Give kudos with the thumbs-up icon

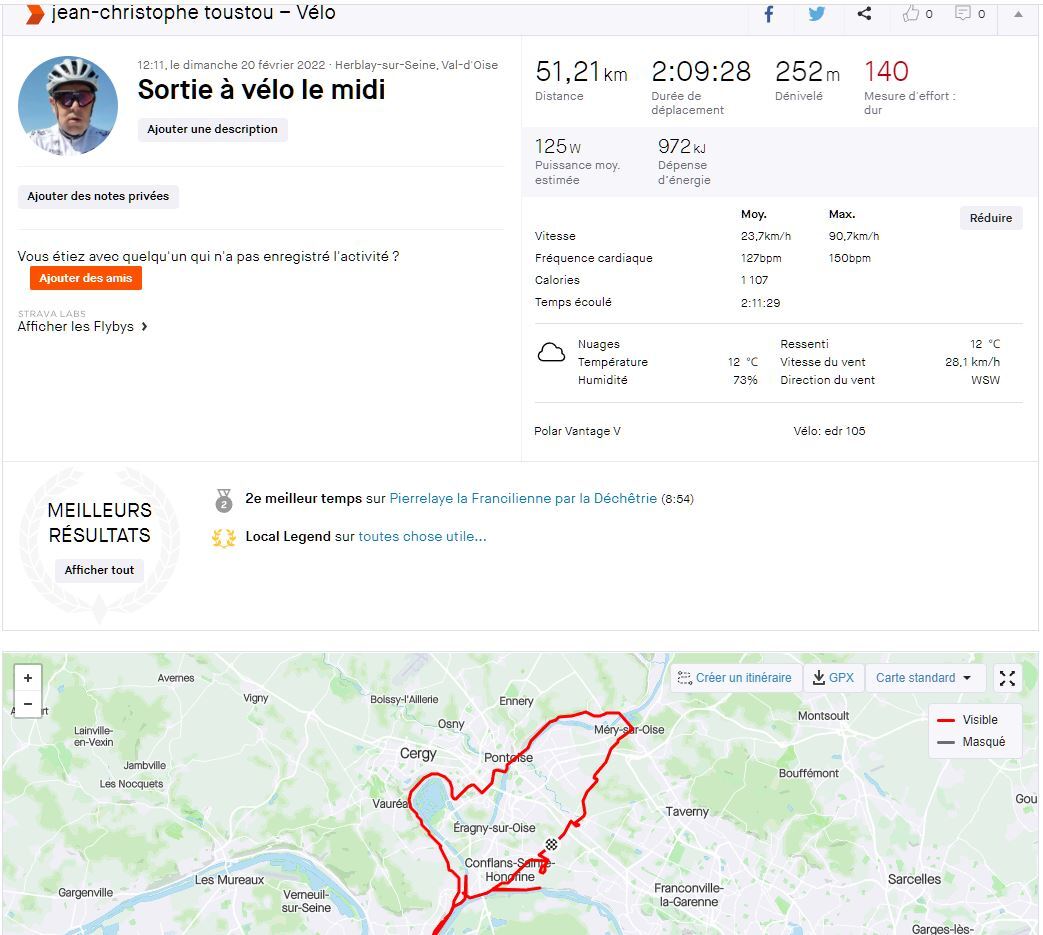click(911, 14)
